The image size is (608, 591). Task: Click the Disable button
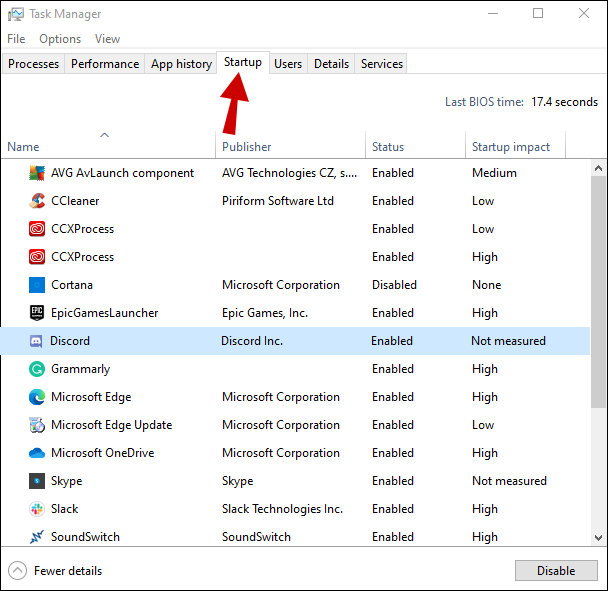pyautogui.click(x=556, y=570)
